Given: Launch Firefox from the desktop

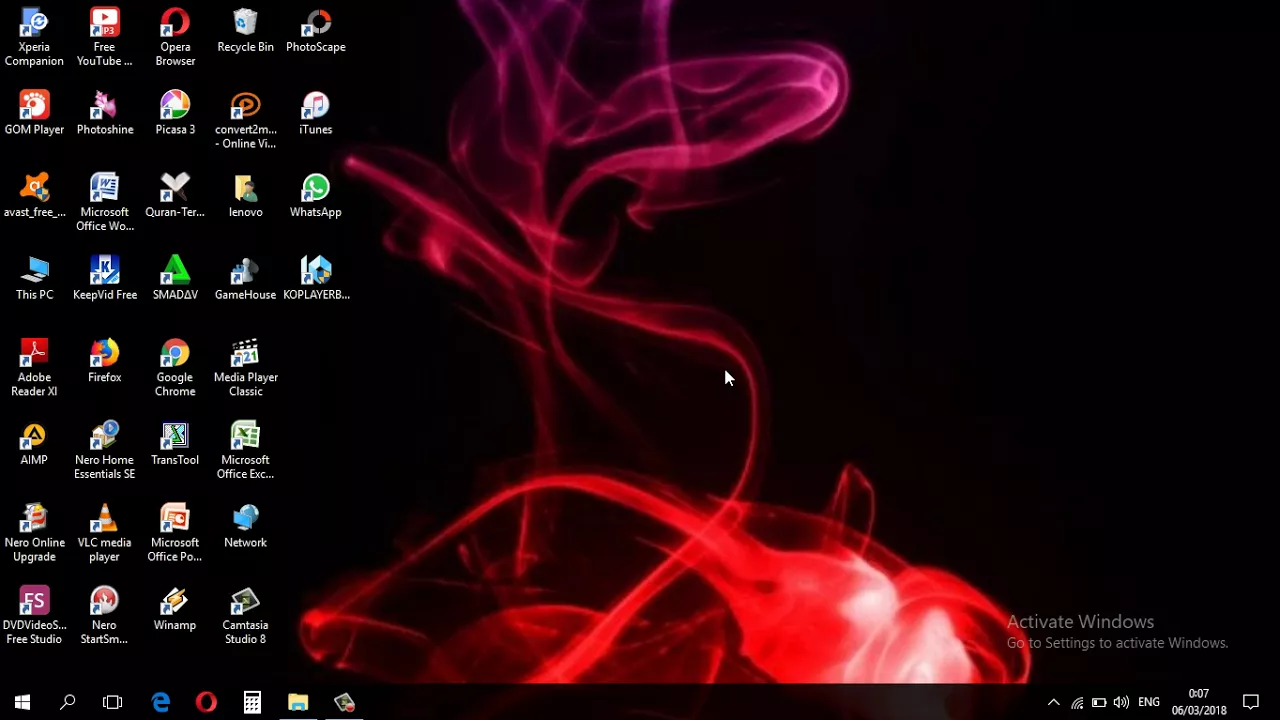Looking at the screenshot, I should click(104, 362).
